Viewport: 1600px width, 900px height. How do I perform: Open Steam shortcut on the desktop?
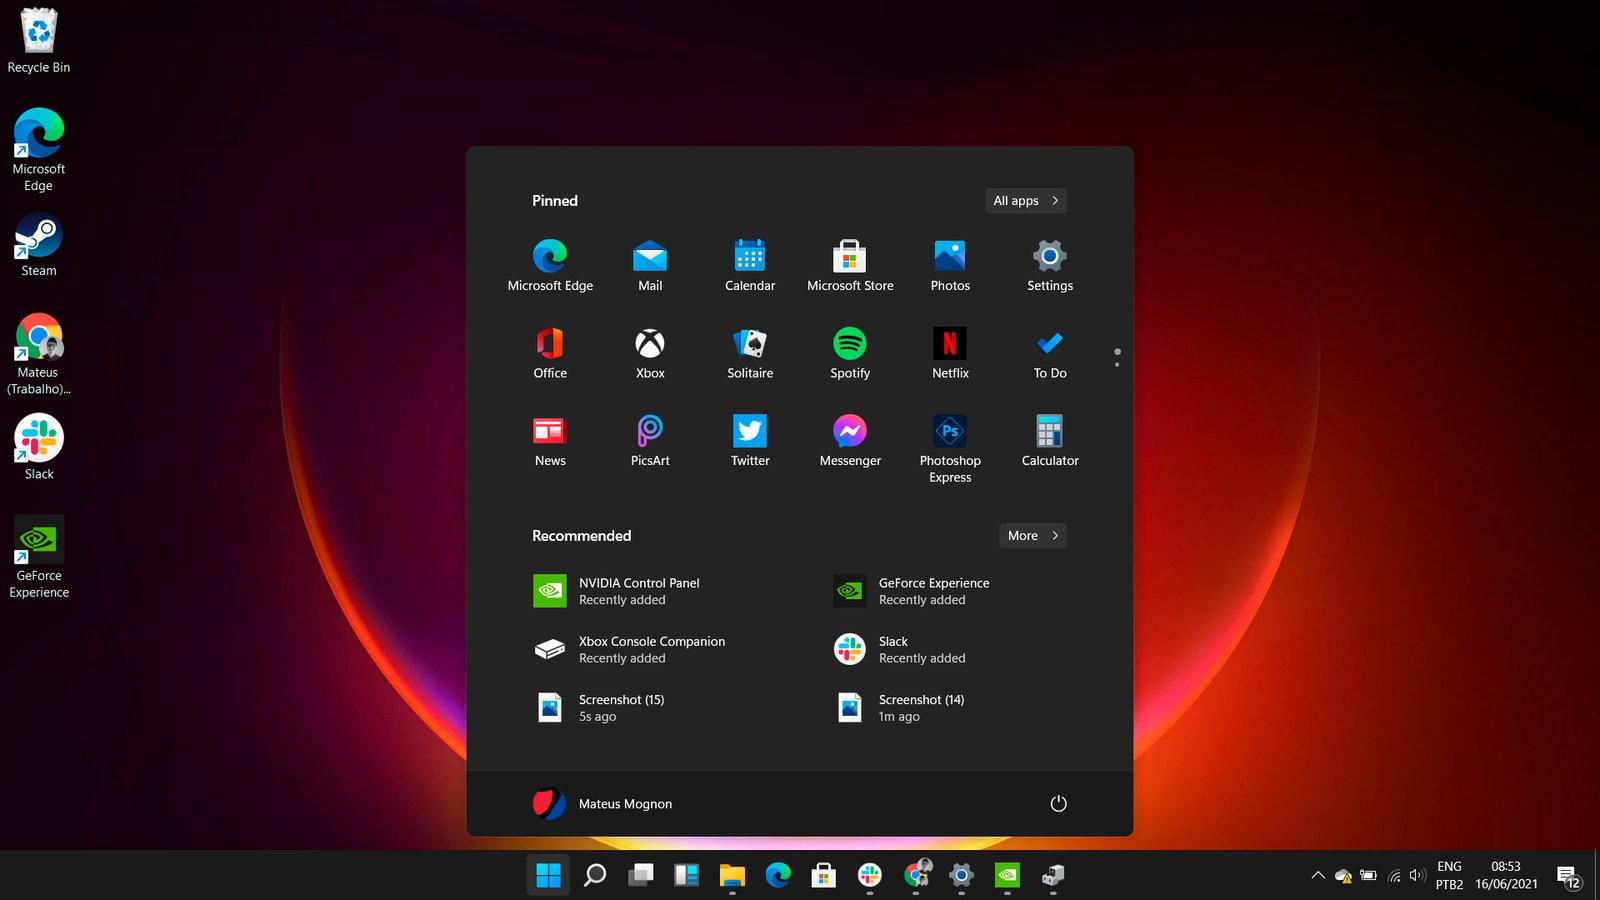coord(39,246)
